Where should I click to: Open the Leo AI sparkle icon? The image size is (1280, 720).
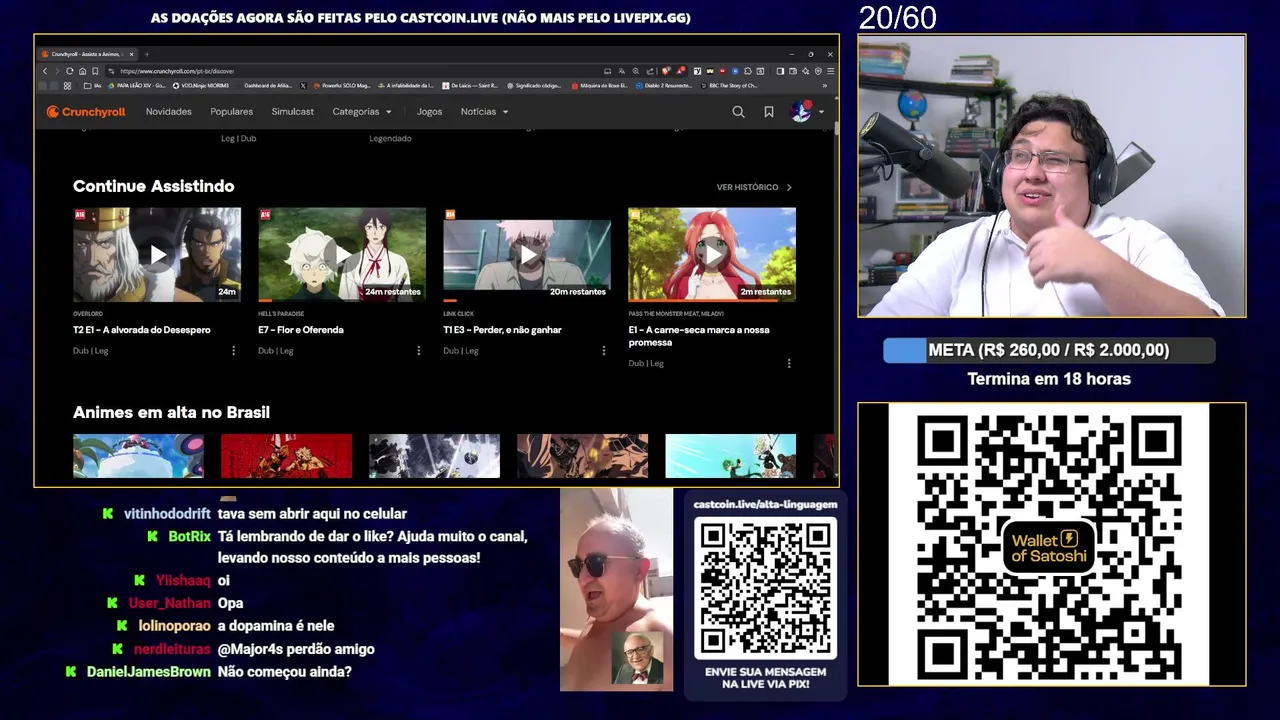pyautogui.click(x=805, y=71)
